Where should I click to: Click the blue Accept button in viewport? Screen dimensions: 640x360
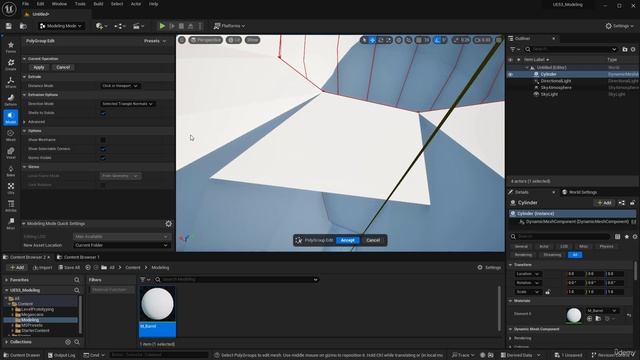pyautogui.click(x=347, y=240)
